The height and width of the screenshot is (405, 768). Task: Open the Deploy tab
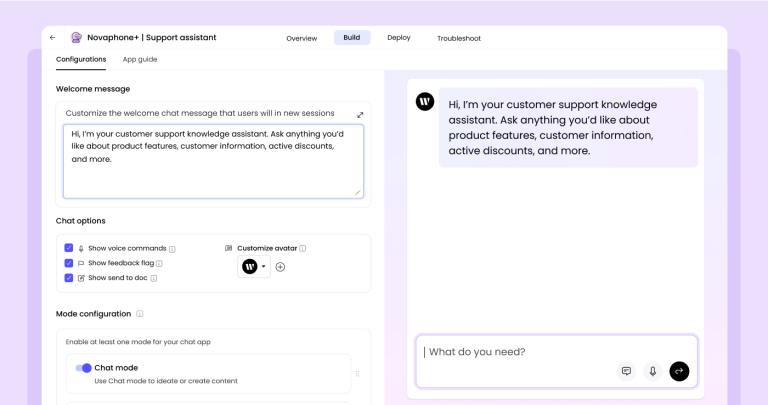pyautogui.click(x=399, y=38)
